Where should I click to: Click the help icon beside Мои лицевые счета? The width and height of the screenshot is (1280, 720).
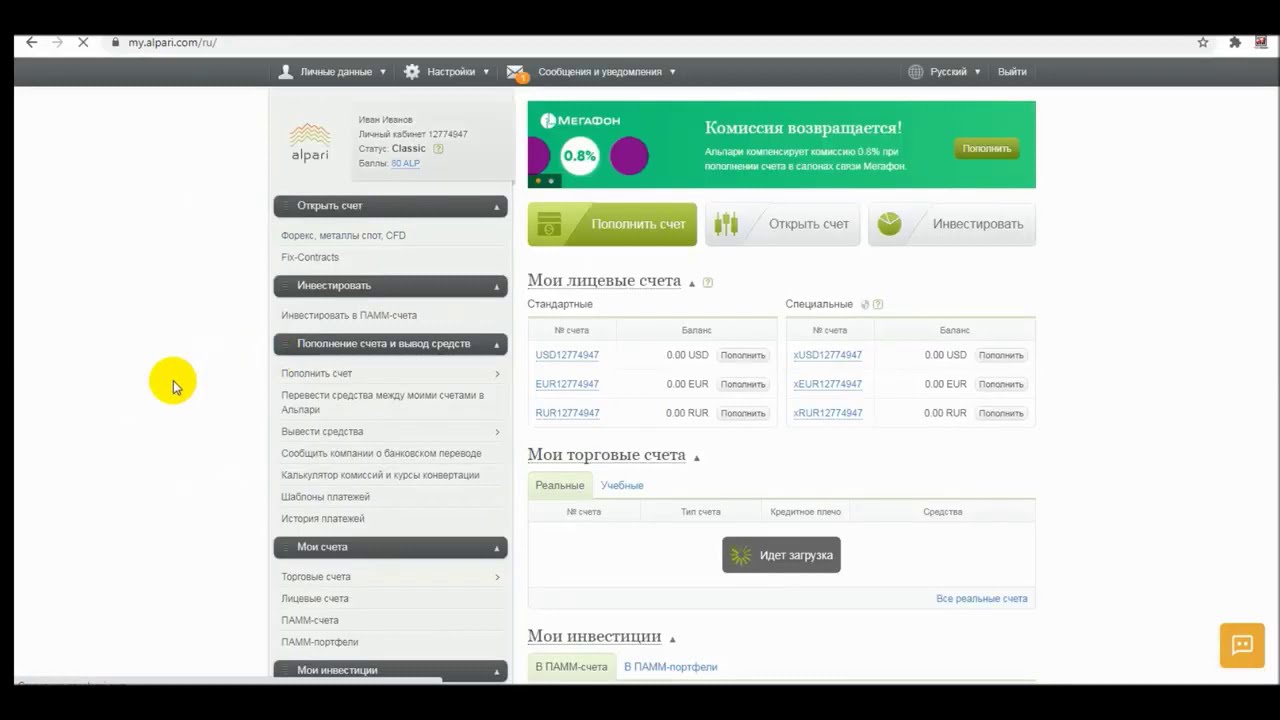708,282
